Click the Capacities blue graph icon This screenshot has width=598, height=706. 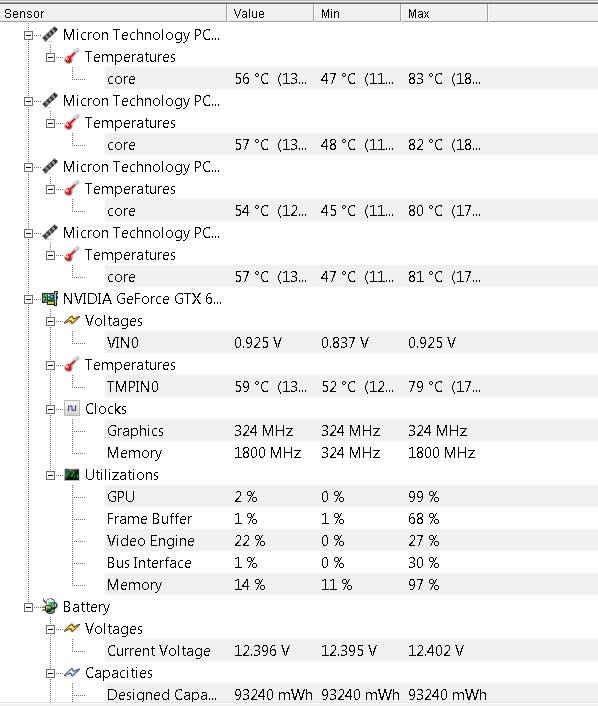coord(72,673)
